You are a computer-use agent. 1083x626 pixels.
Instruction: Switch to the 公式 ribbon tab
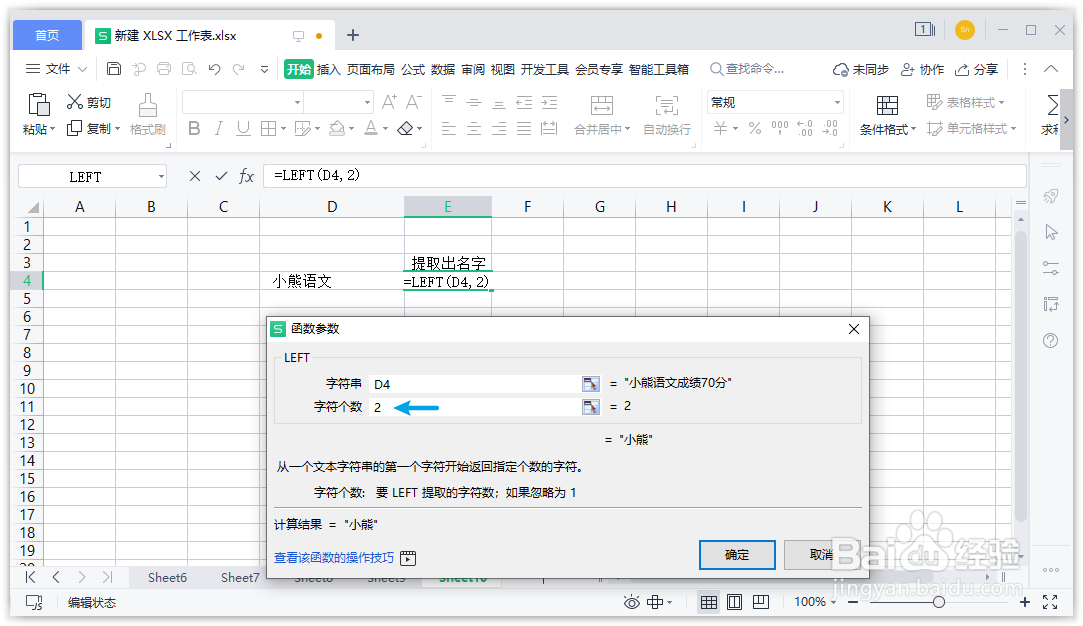point(413,69)
